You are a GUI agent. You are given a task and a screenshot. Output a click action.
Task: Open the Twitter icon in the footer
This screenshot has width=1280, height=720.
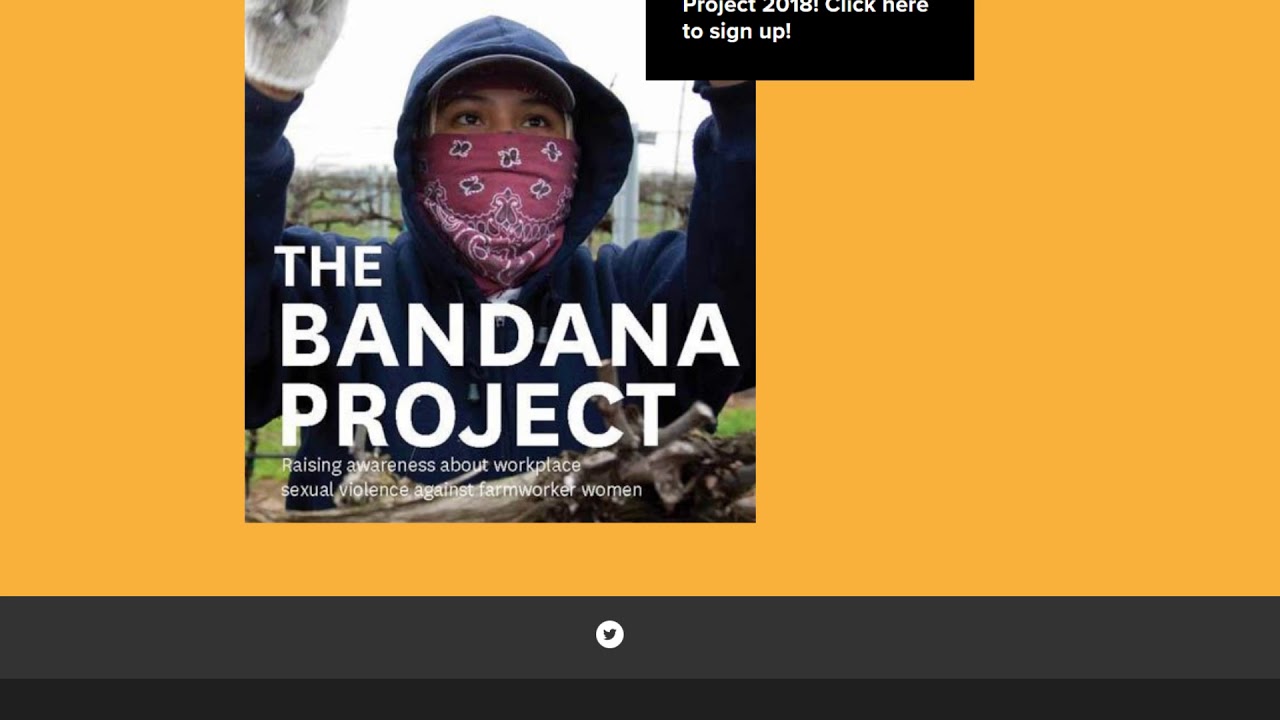coord(610,634)
